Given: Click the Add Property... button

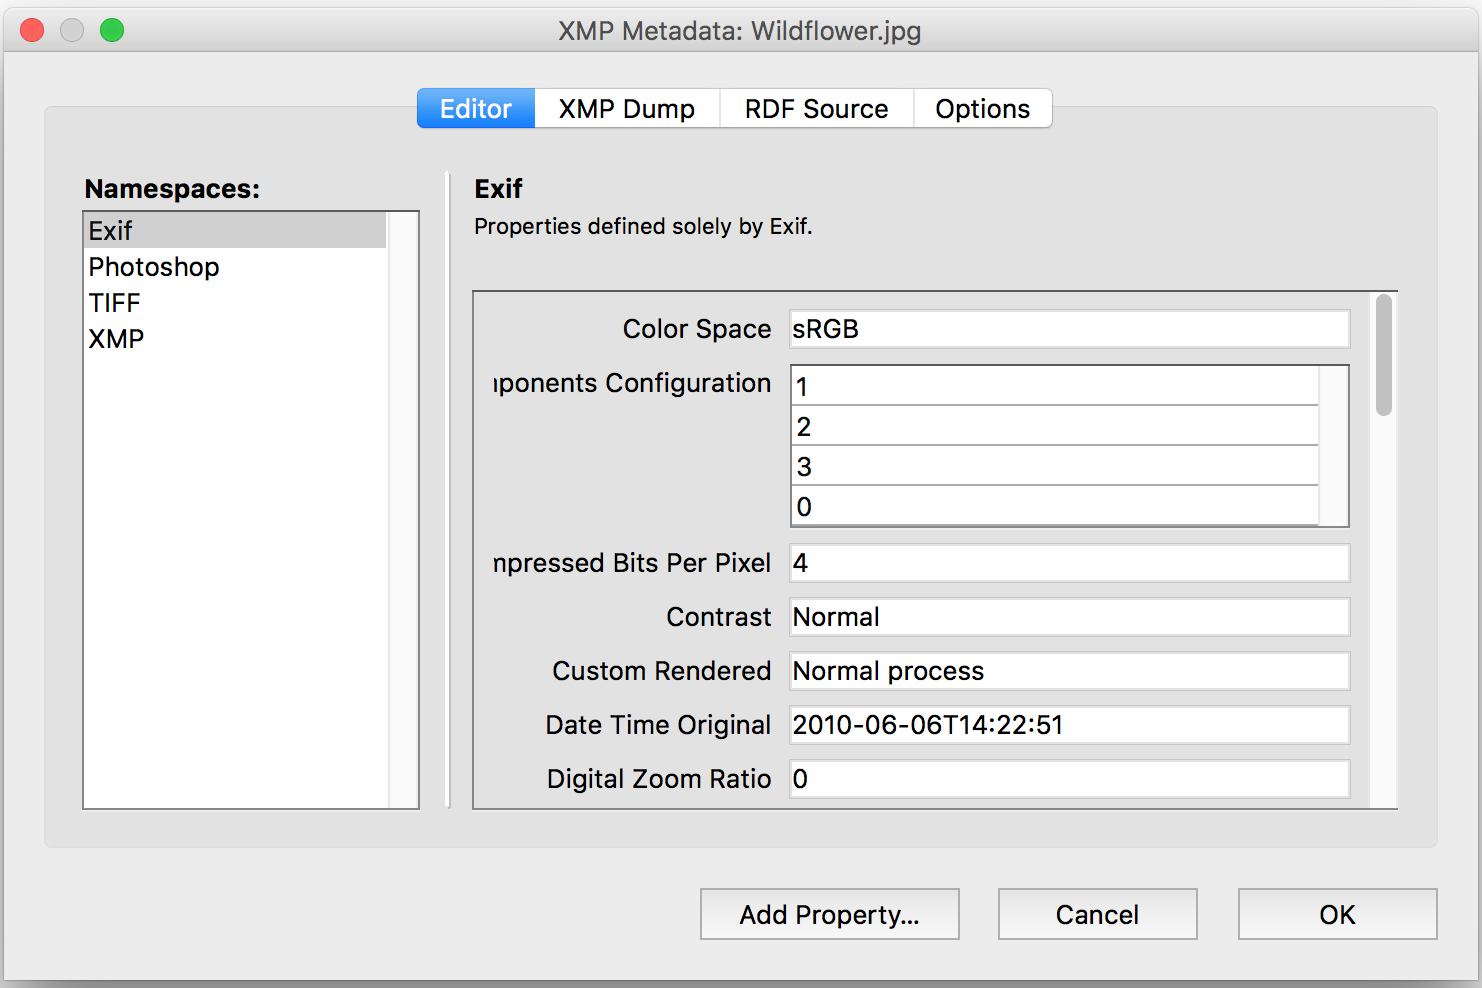Looking at the screenshot, I should (x=830, y=914).
